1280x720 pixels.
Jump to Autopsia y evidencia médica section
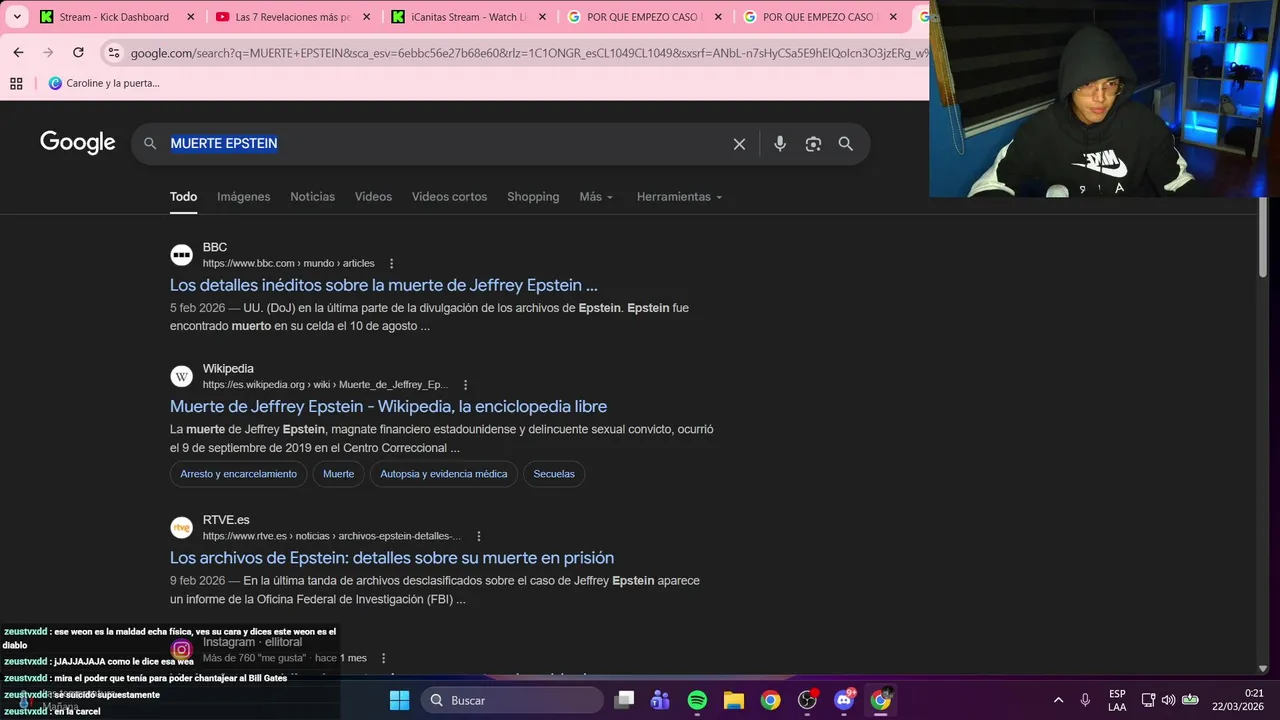pos(444,474)
